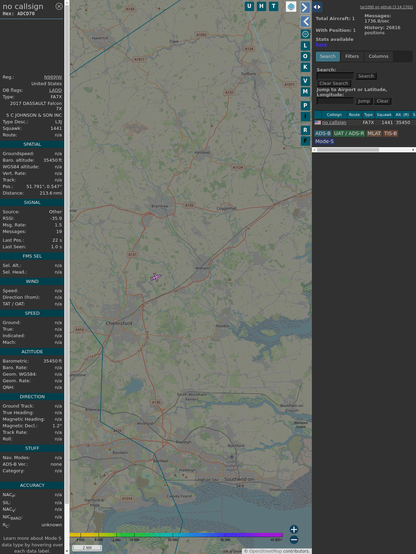Sort table by Type column

[368, 115]
